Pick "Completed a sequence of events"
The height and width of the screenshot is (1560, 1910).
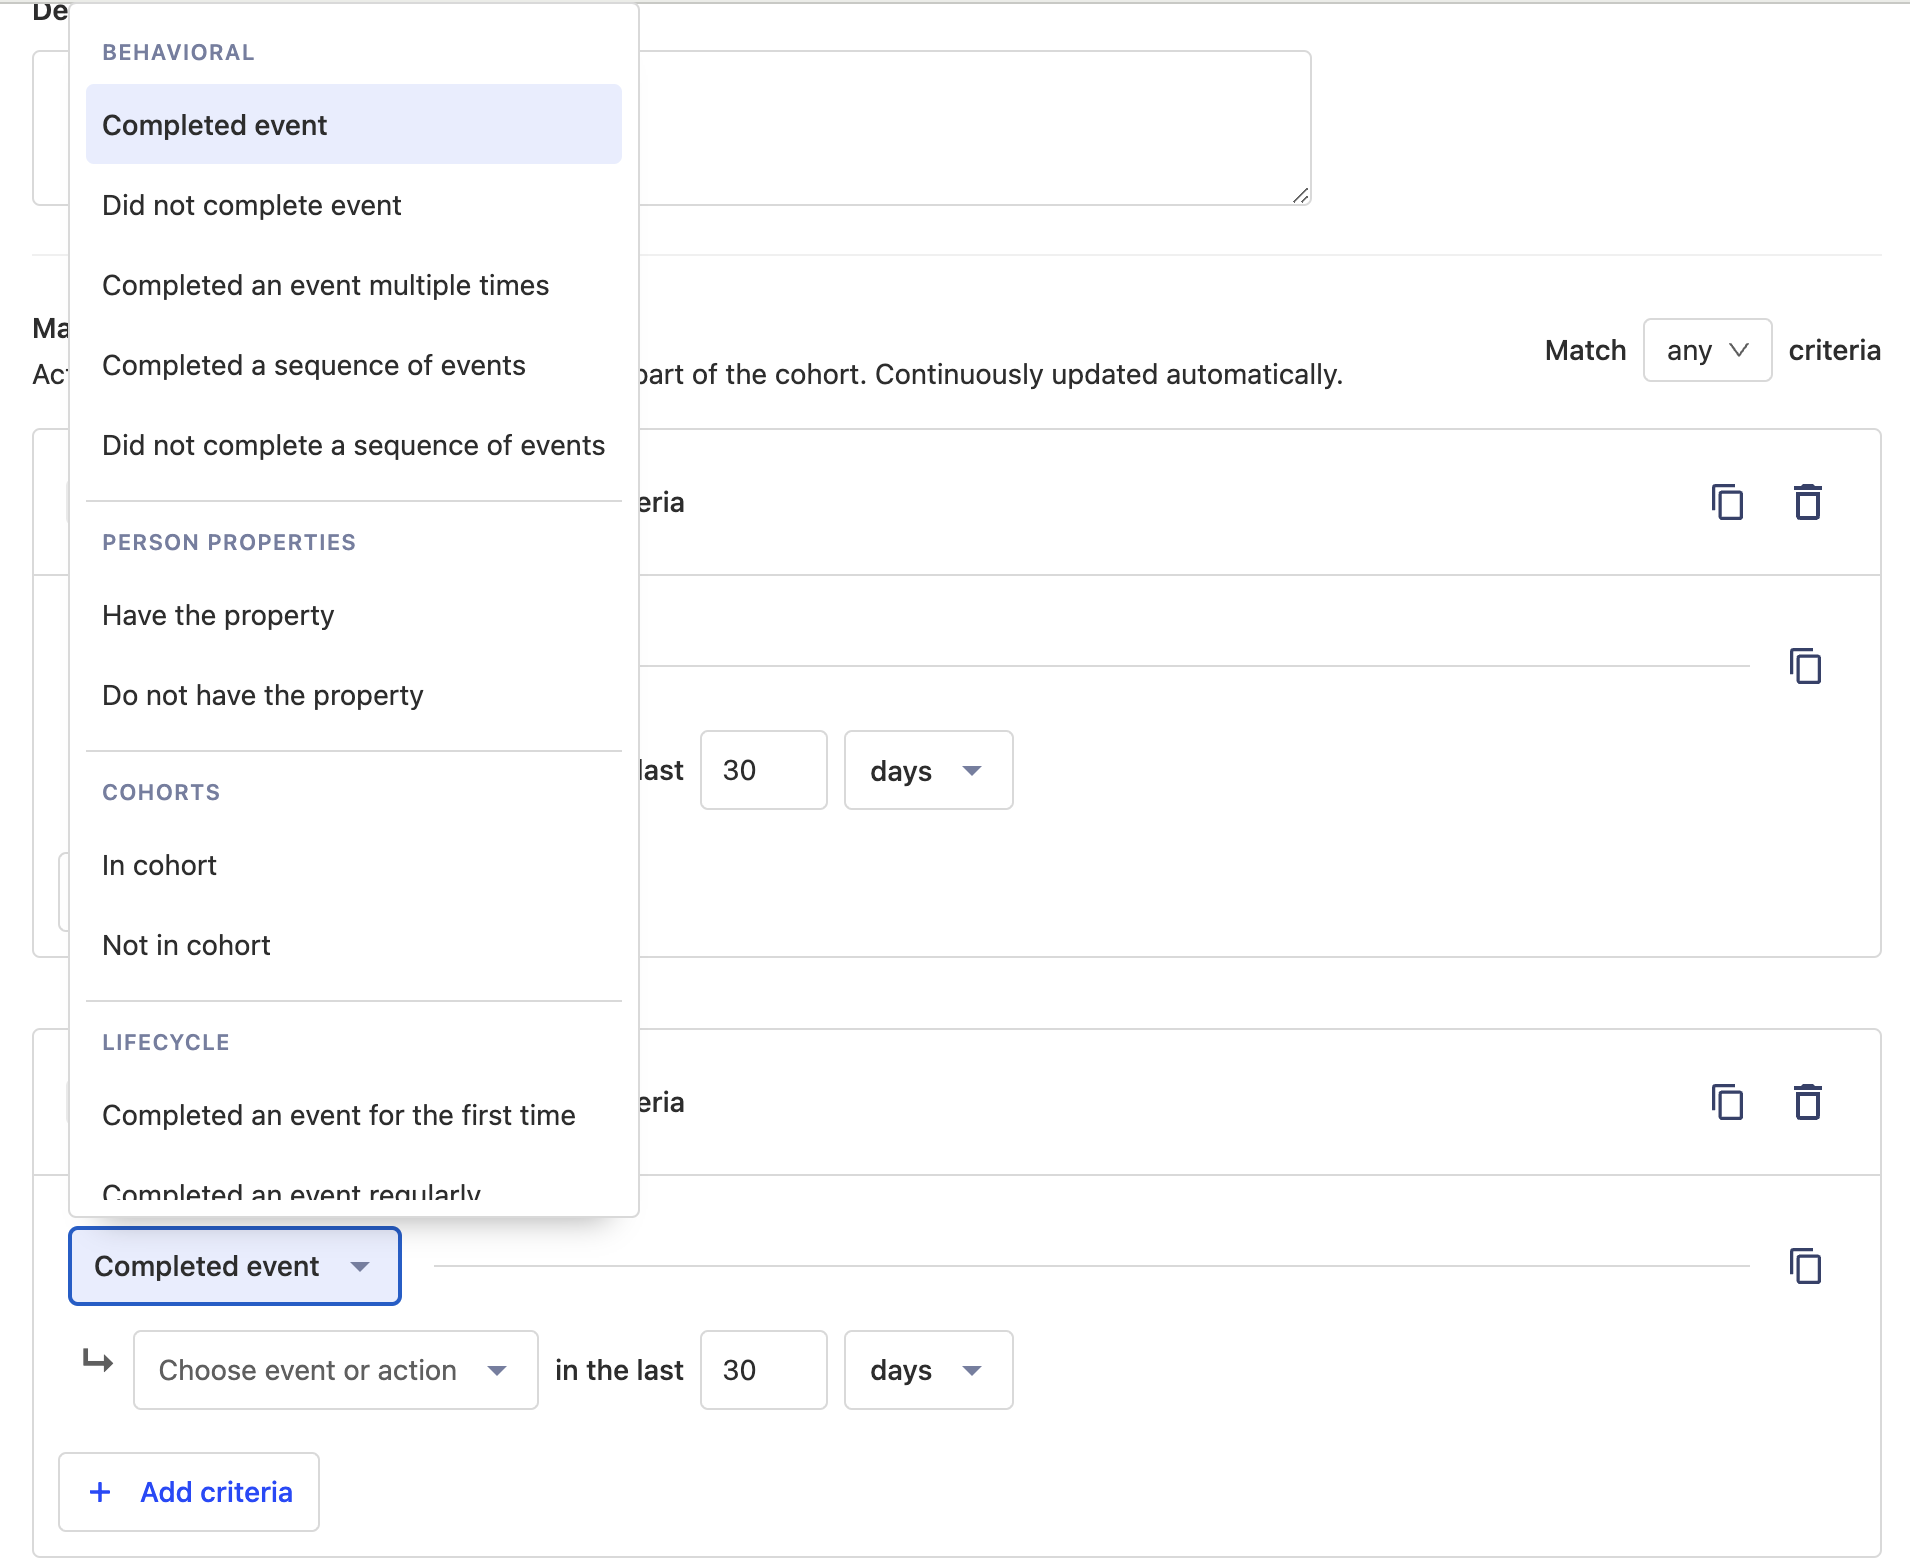pyautogui.click(x=313, y=365)
